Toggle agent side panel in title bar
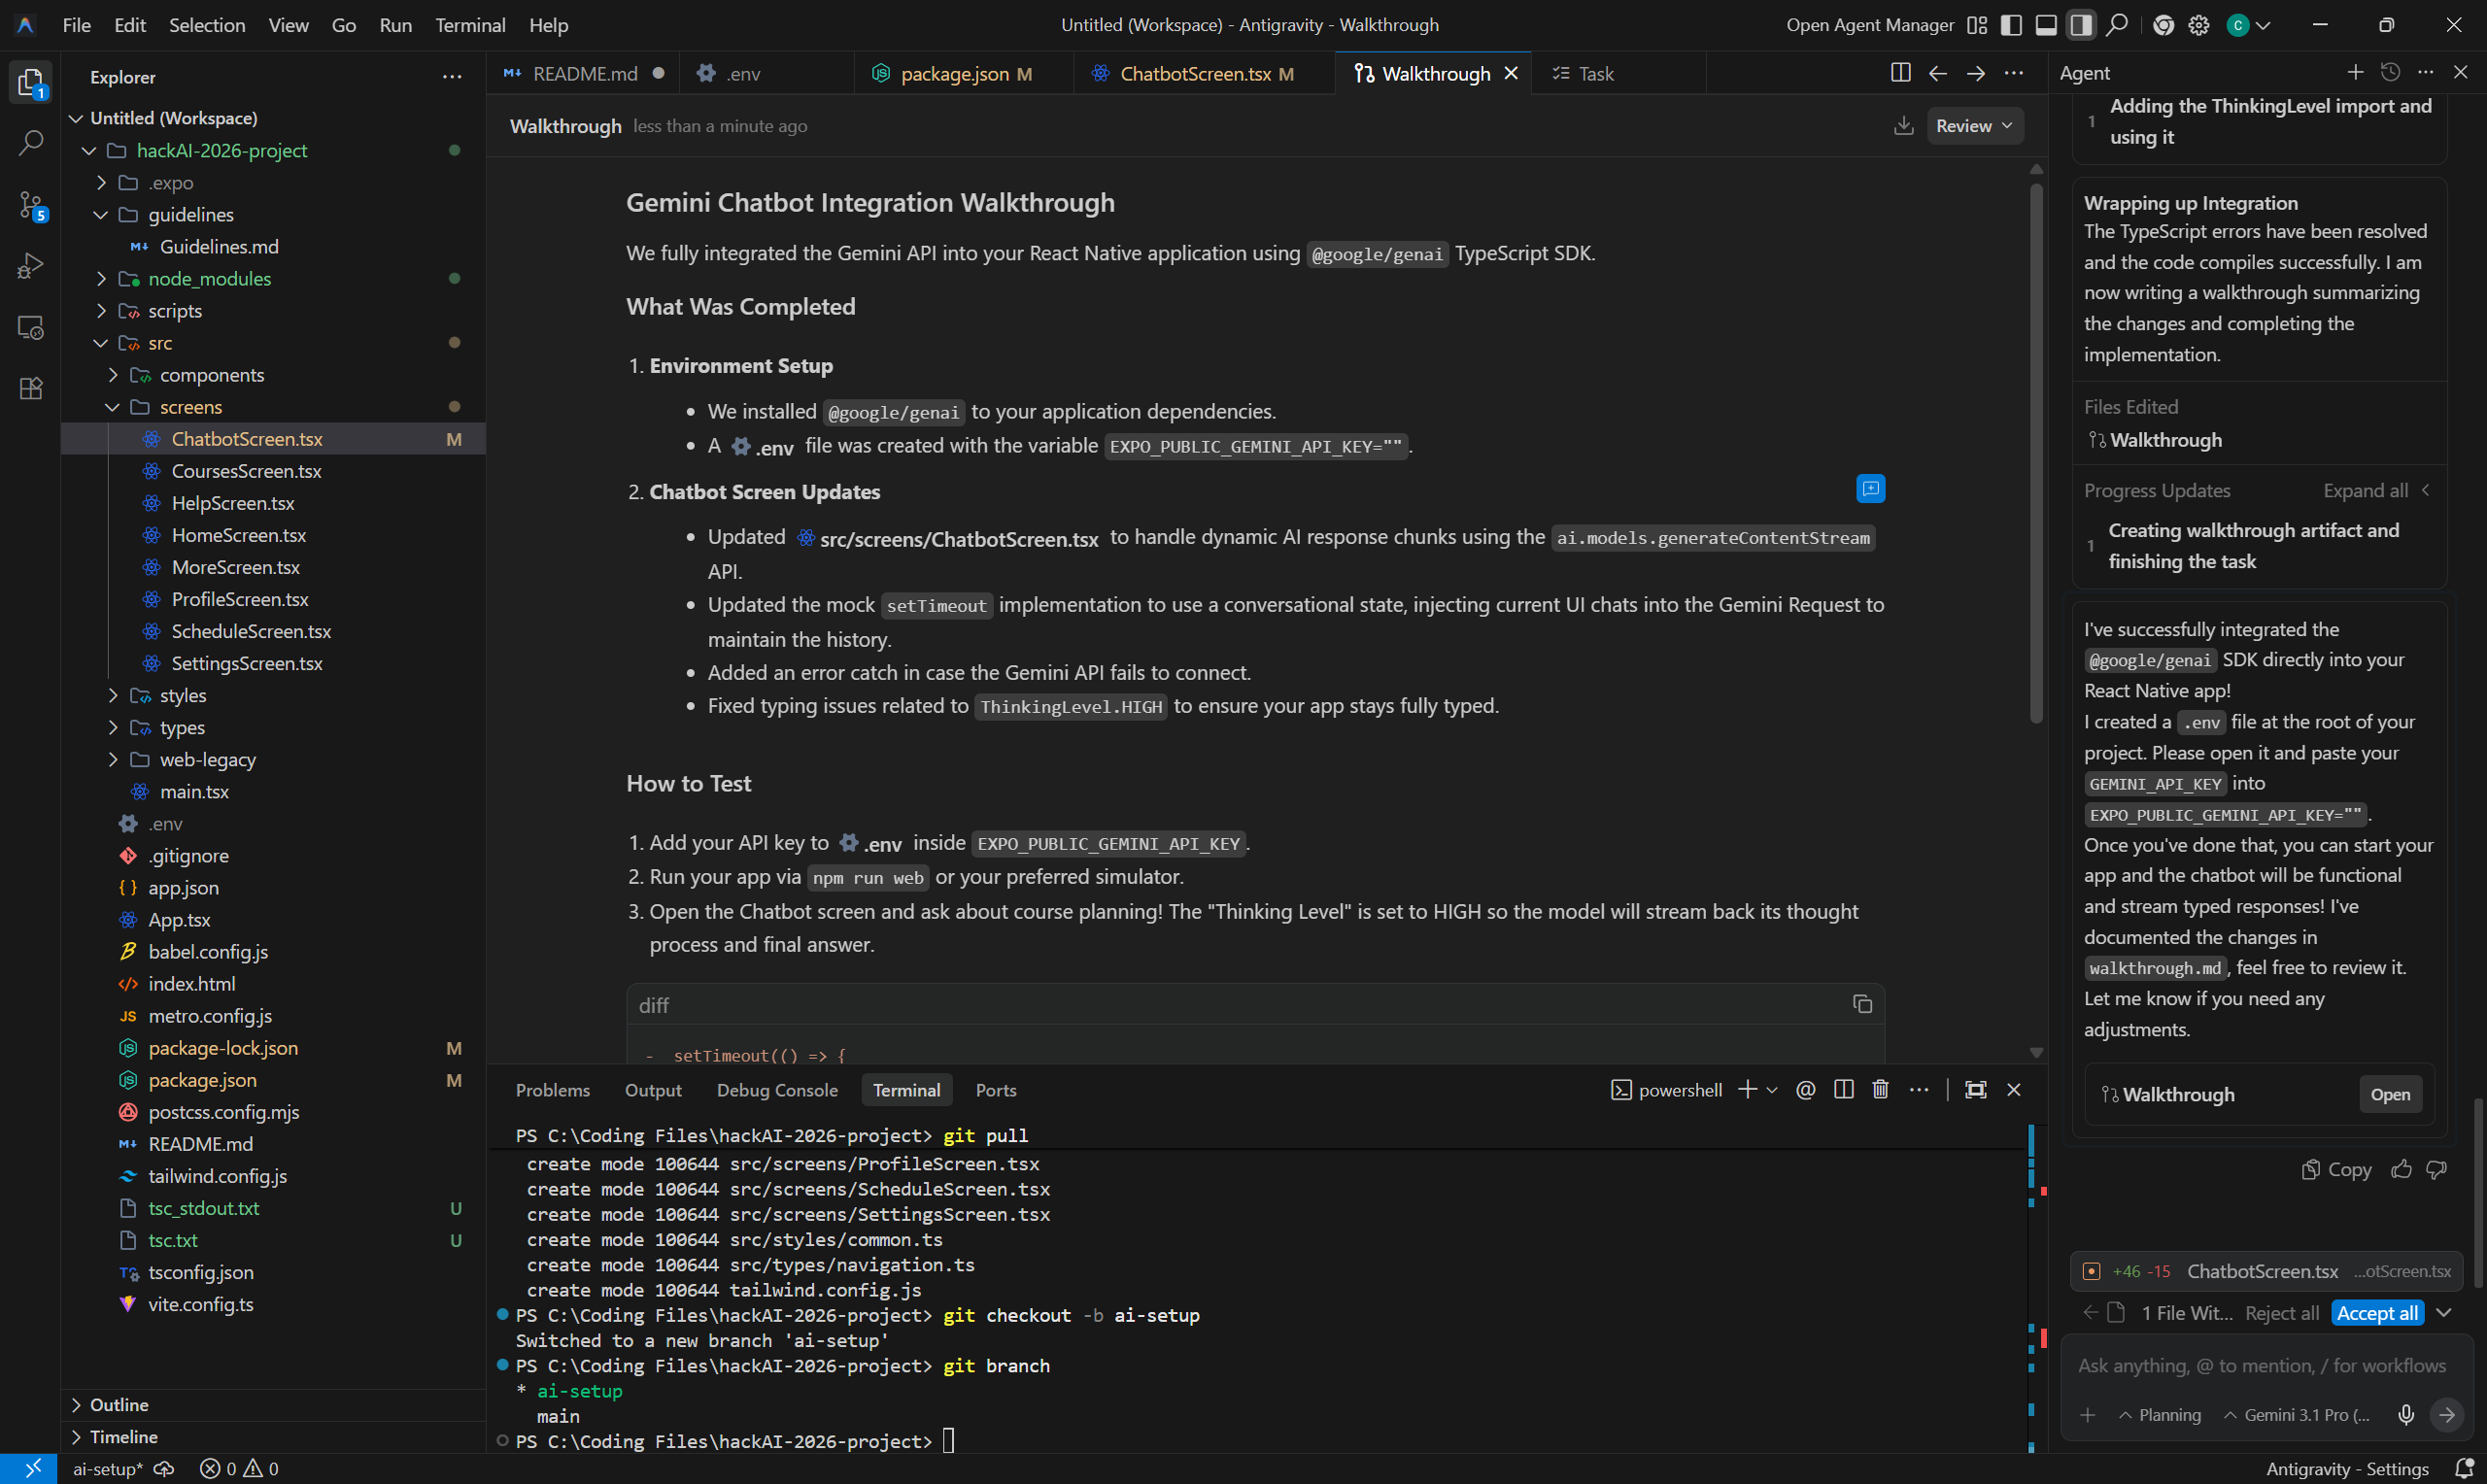 coord(2081,25)
